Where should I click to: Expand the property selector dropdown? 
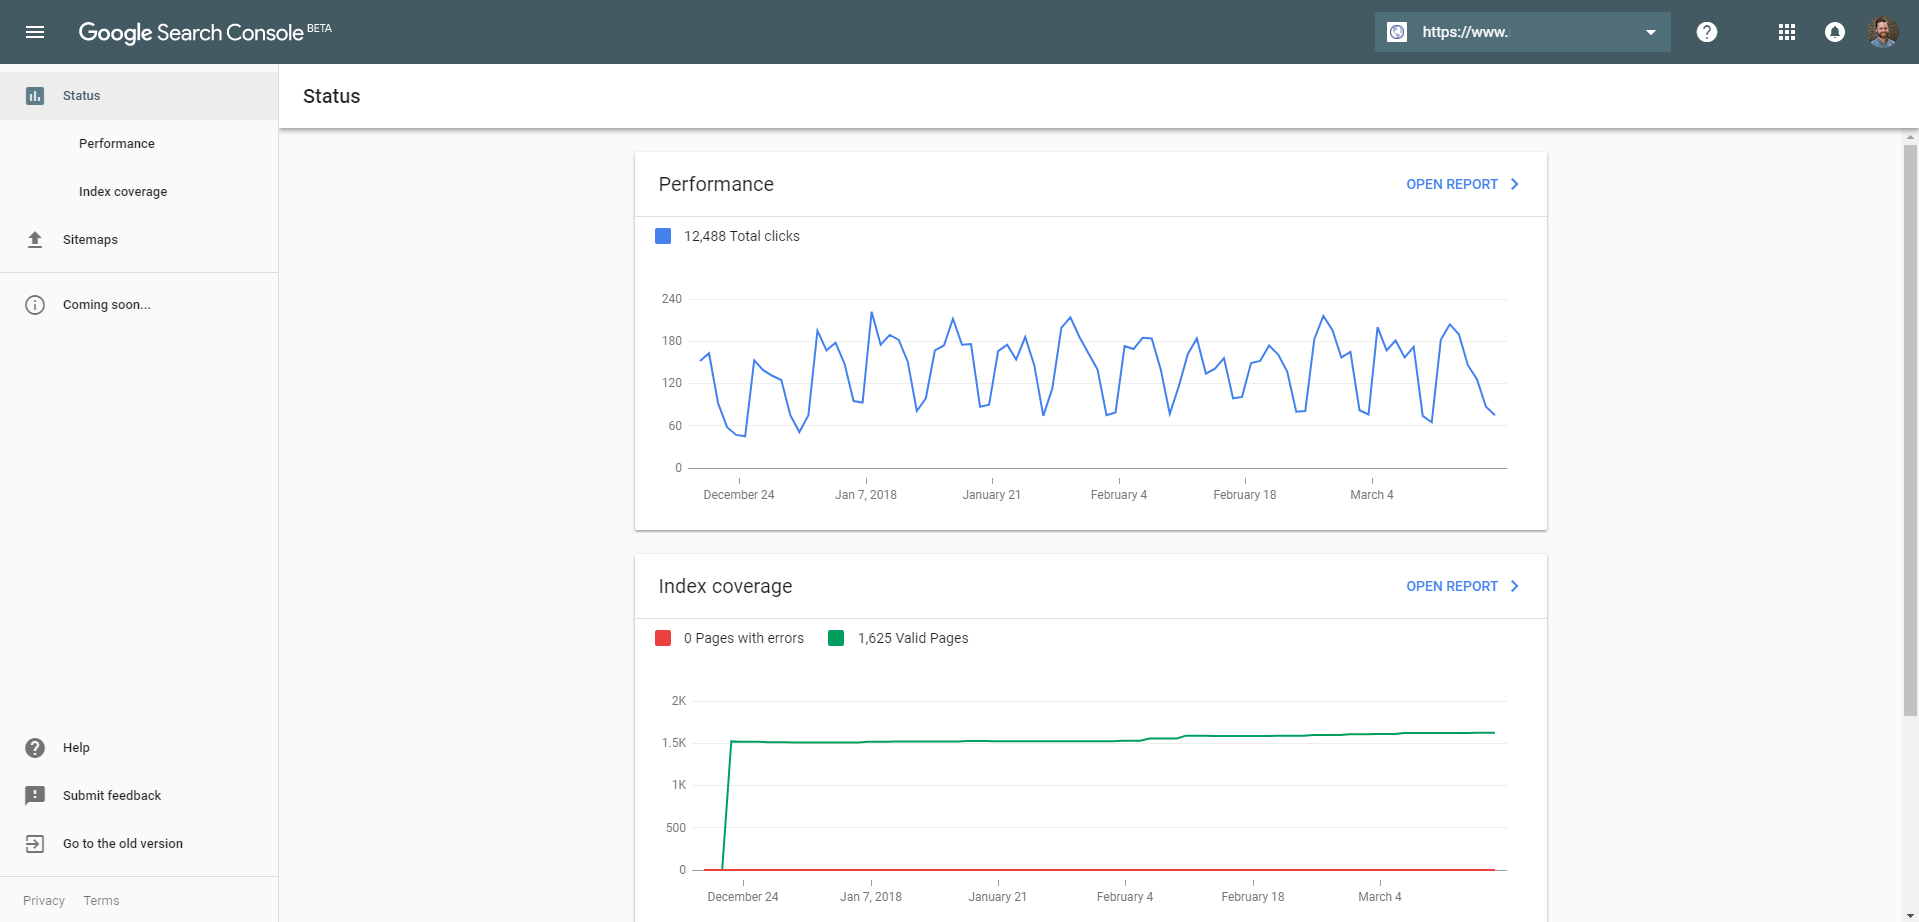pyautogui.click(x=1651, y=32)
